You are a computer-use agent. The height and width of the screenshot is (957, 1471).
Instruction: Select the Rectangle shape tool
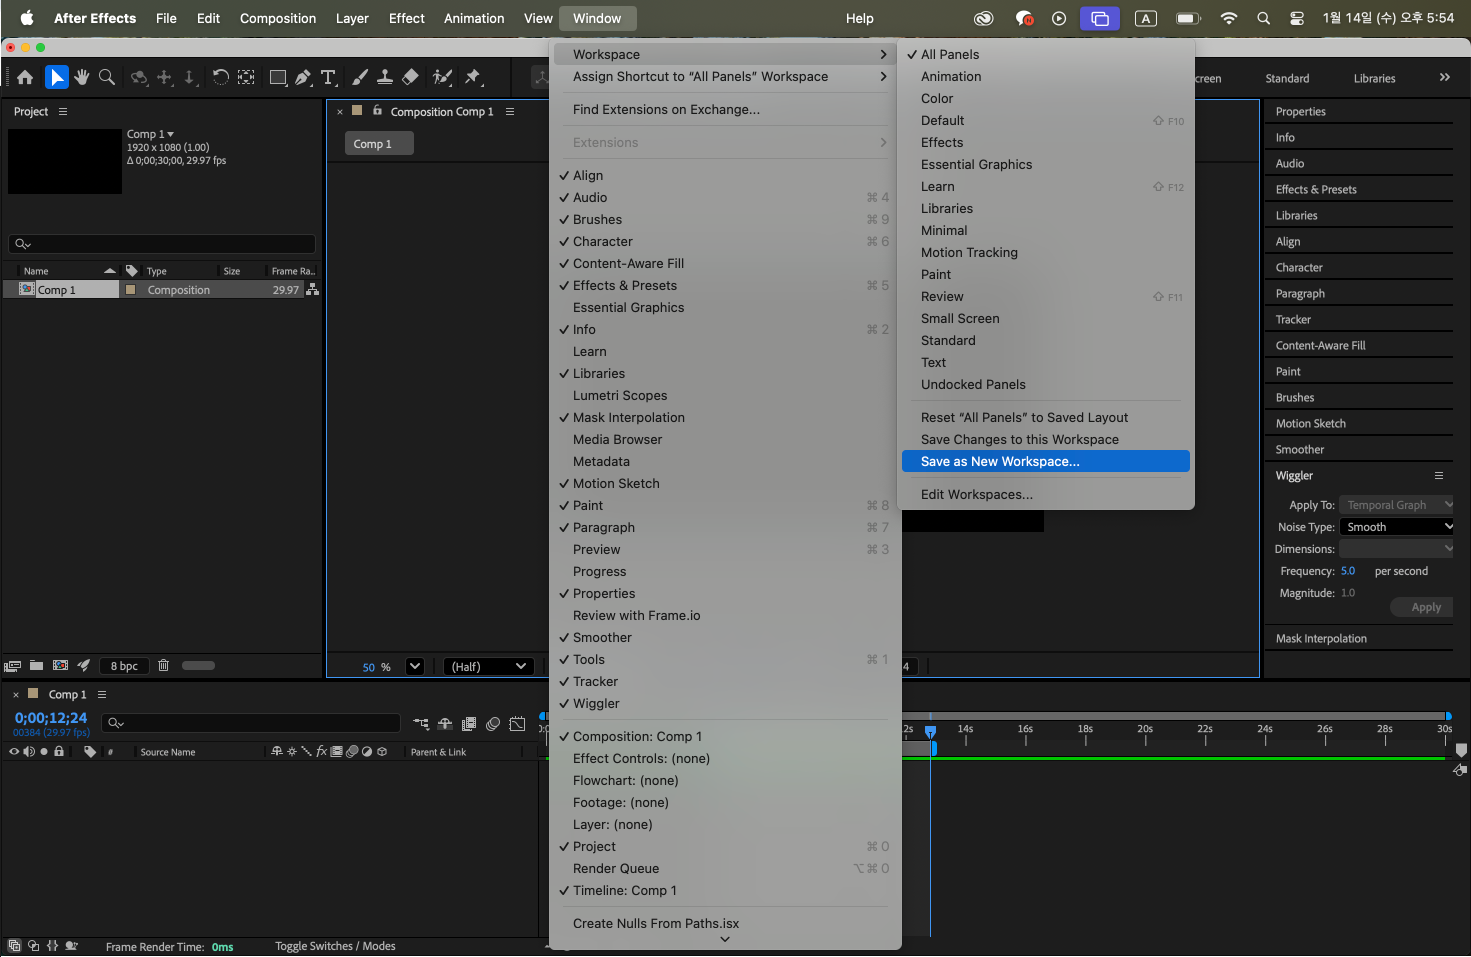(278, 77)
